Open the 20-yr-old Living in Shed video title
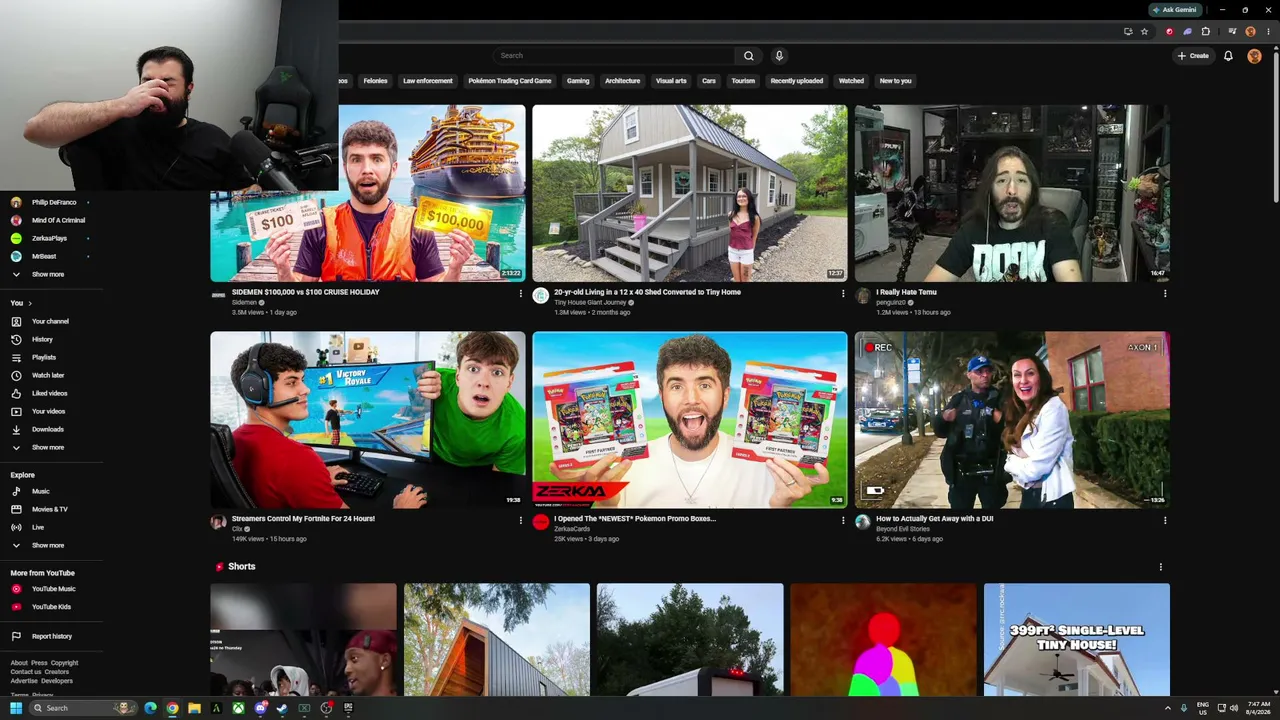Viewport: 1280px width, 720px height. tap(648, 292)
